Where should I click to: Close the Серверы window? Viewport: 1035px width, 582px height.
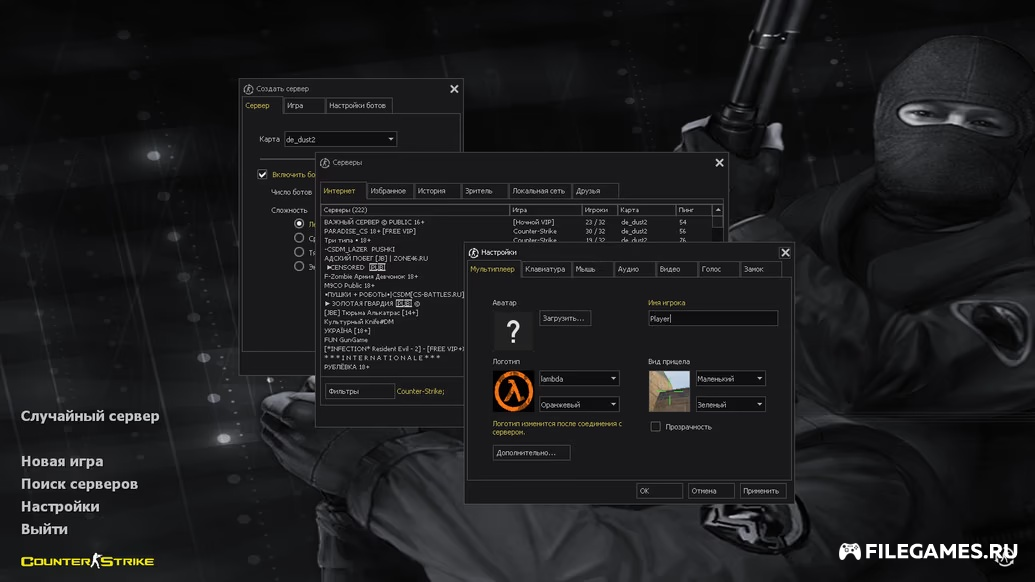pyautogui.click(x=719, y=162)
